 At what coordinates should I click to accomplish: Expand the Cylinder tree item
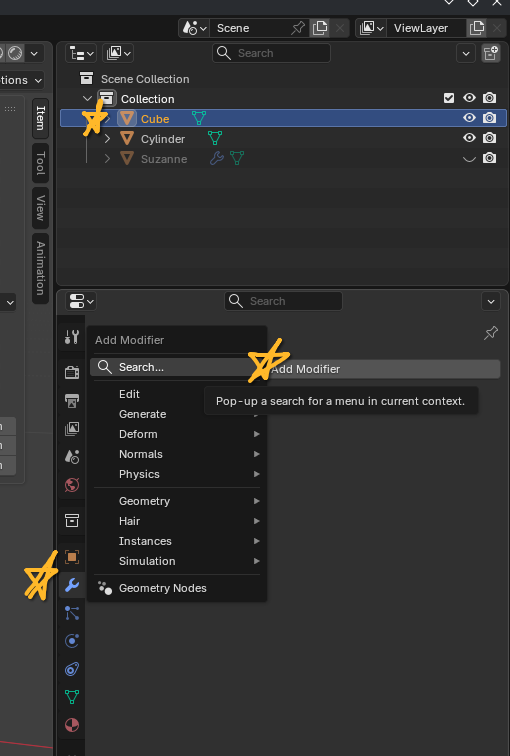coord(107,138)
